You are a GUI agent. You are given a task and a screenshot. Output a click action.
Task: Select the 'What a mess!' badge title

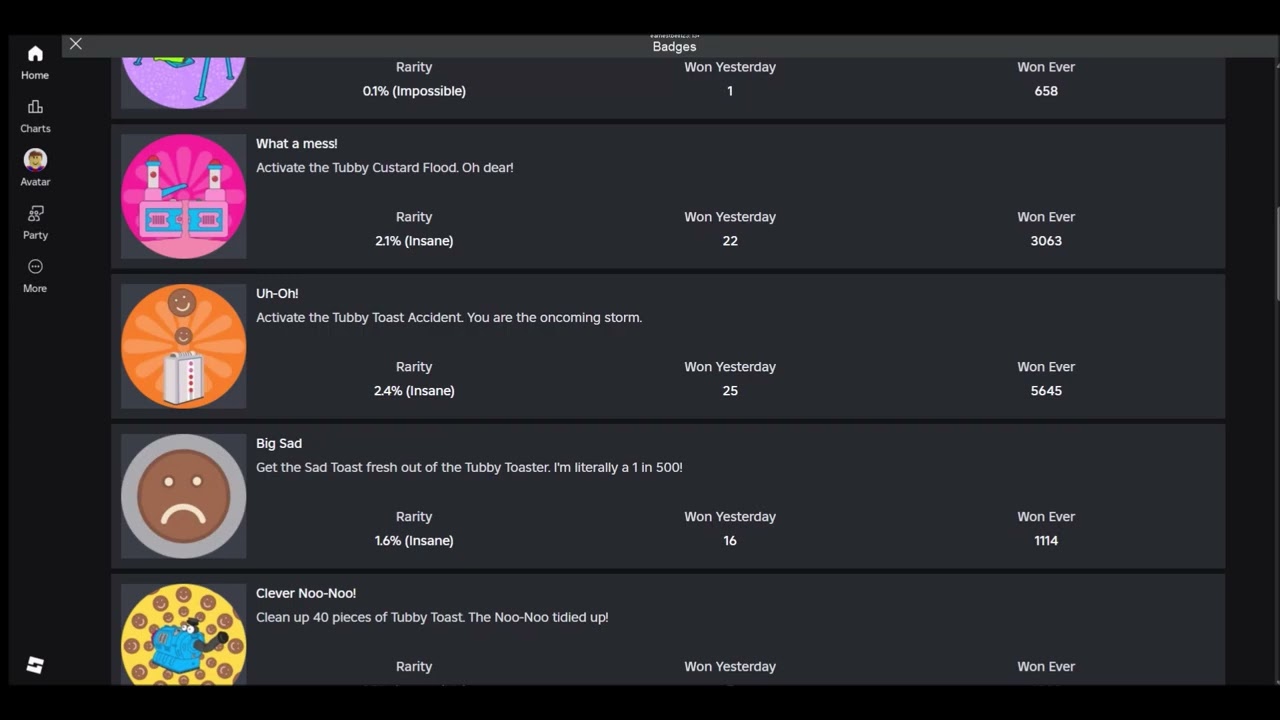point(297,144)
